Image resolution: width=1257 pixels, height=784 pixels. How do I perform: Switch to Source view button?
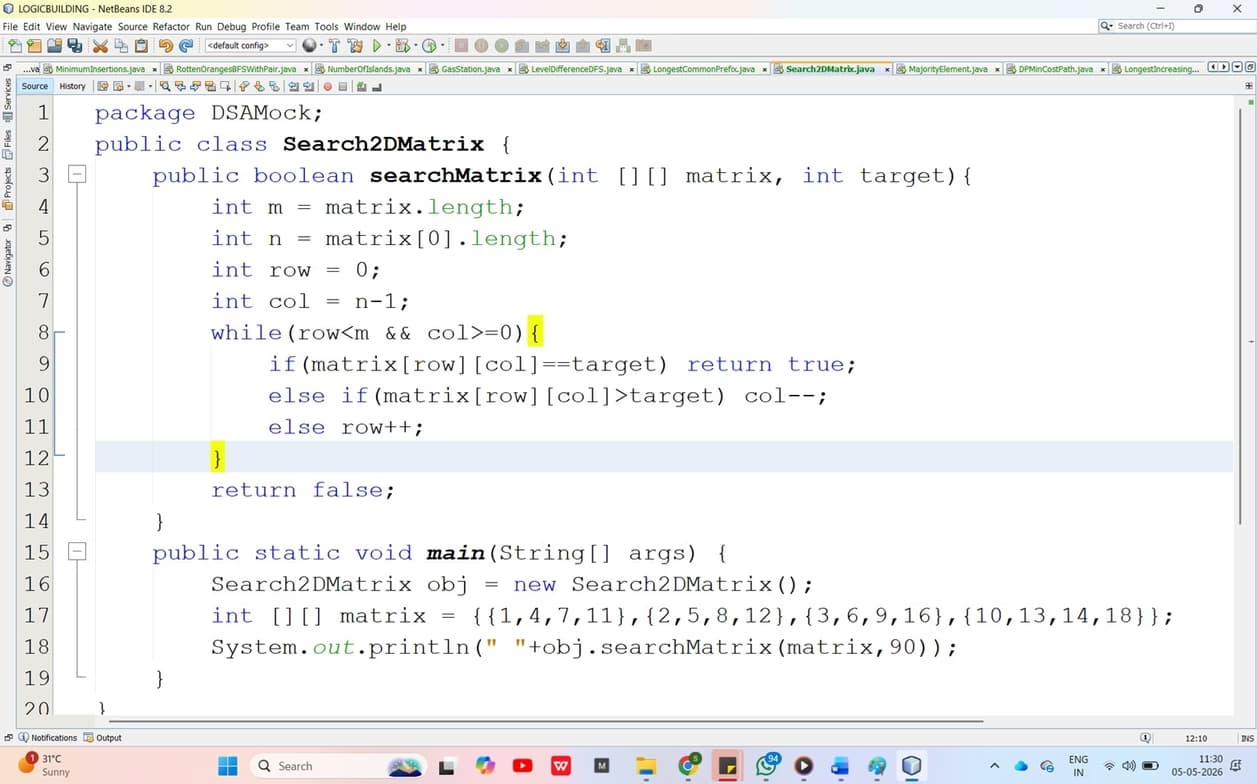point(35,86)
